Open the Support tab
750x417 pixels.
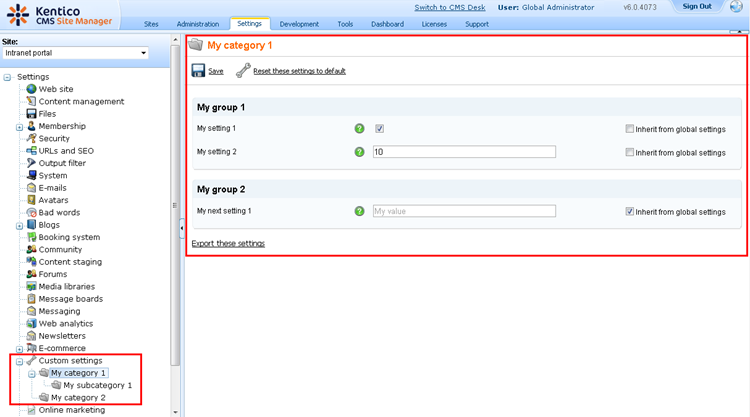[x=477, y=24]
